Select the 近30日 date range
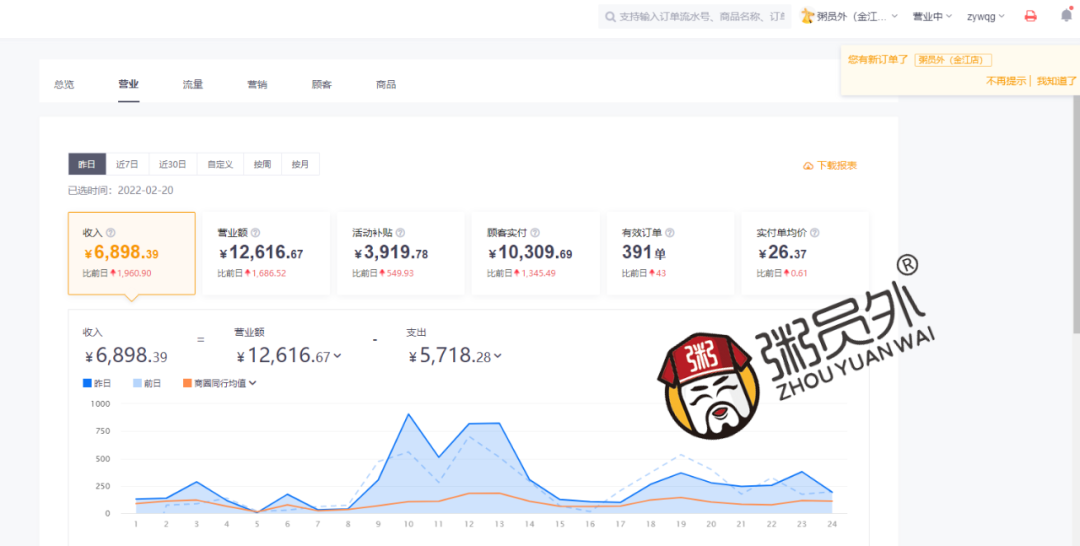The width and height of the screenshot is (1080, 546). (x=173, y=165)
